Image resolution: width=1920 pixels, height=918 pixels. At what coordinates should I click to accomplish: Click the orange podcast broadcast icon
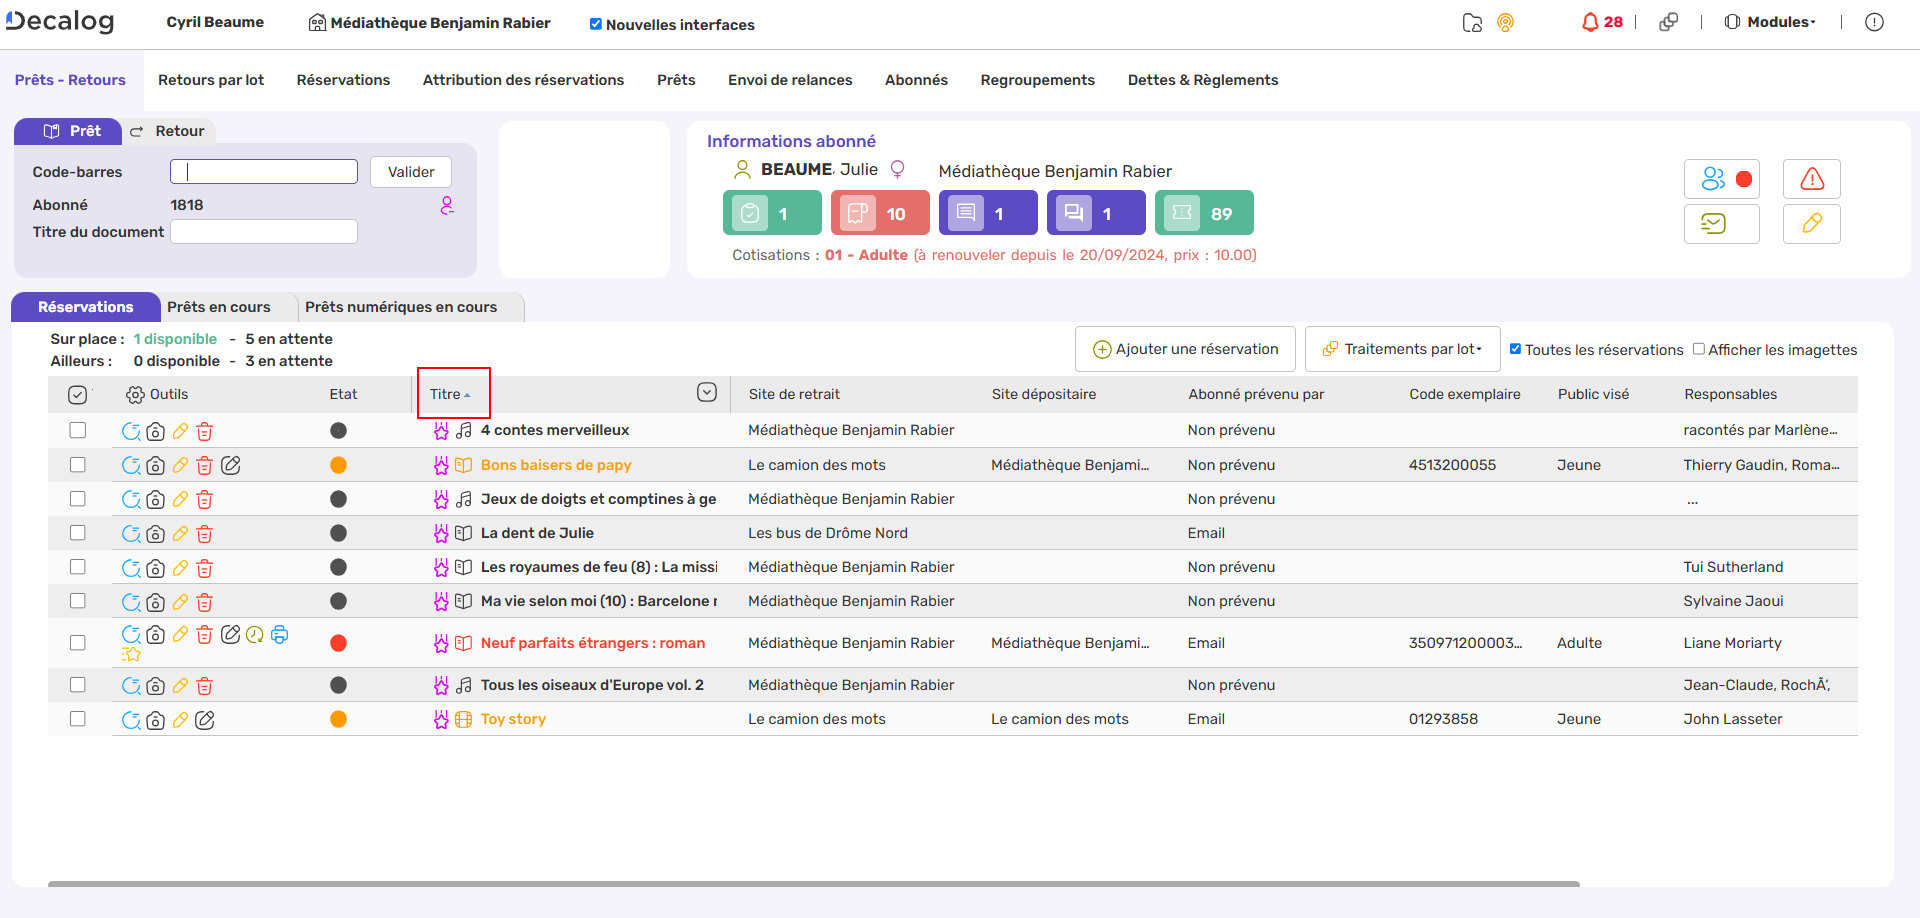click(1505, 22)
